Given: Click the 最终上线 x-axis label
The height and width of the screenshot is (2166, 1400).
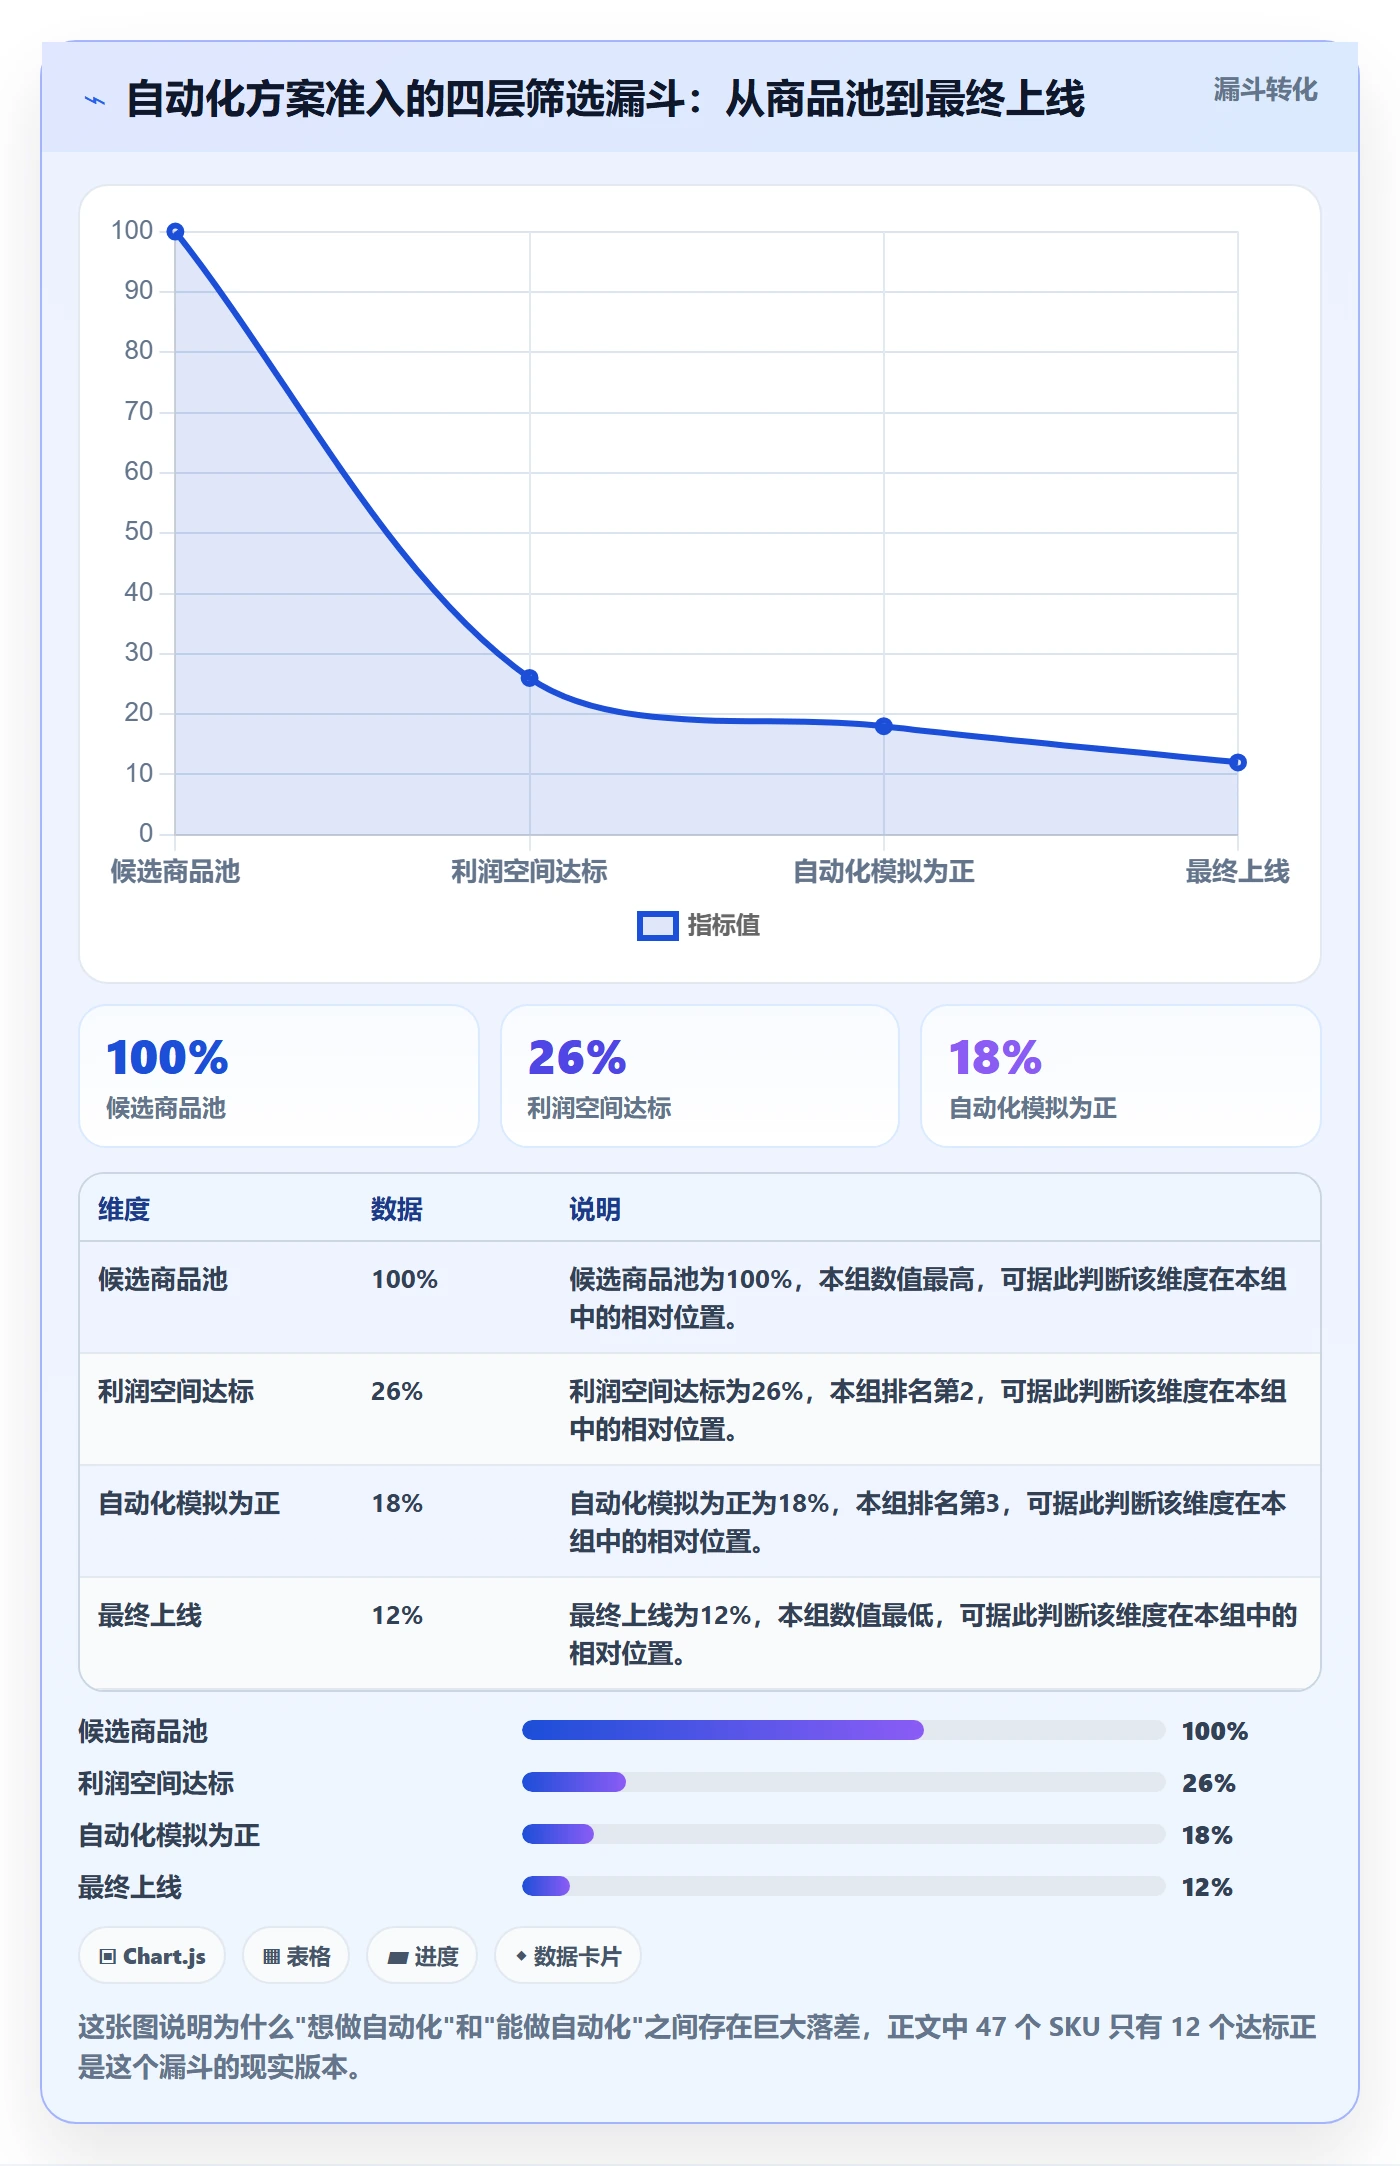Looking at the screenshot, I should click(1238, 872).
